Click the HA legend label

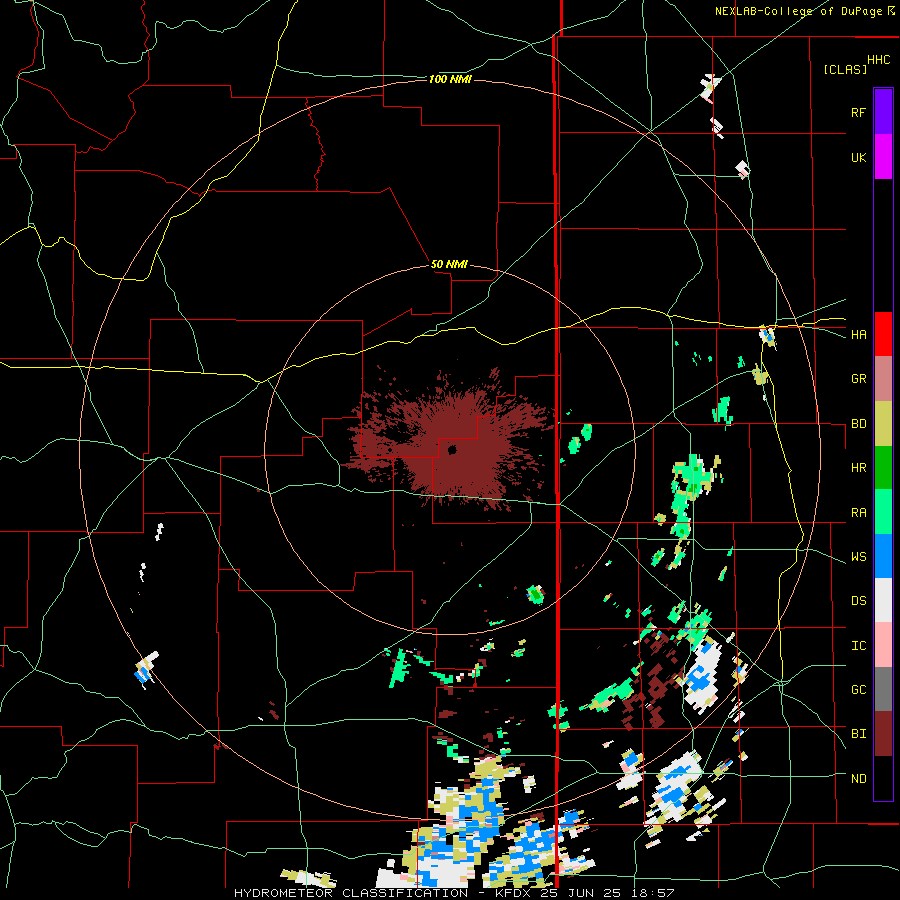pyautogui.click(x=858, y=335)
